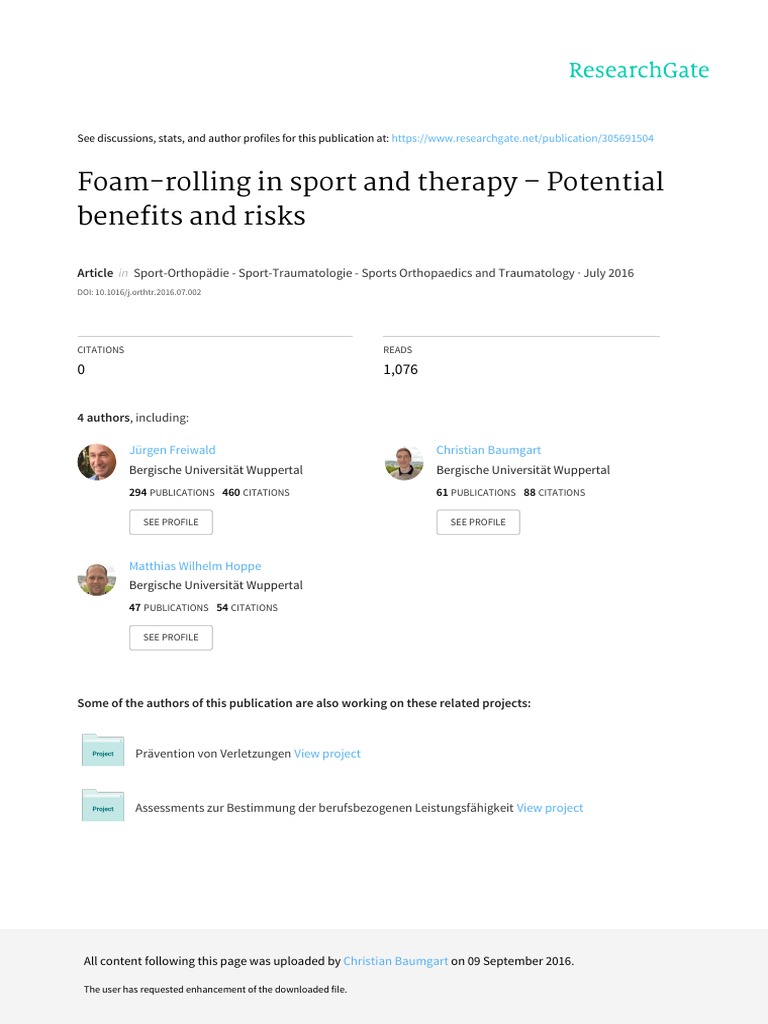Screen dimensions: 768x1024
Task: Click the 88 Citations stat for Baumgart
Action: (554, 492)
